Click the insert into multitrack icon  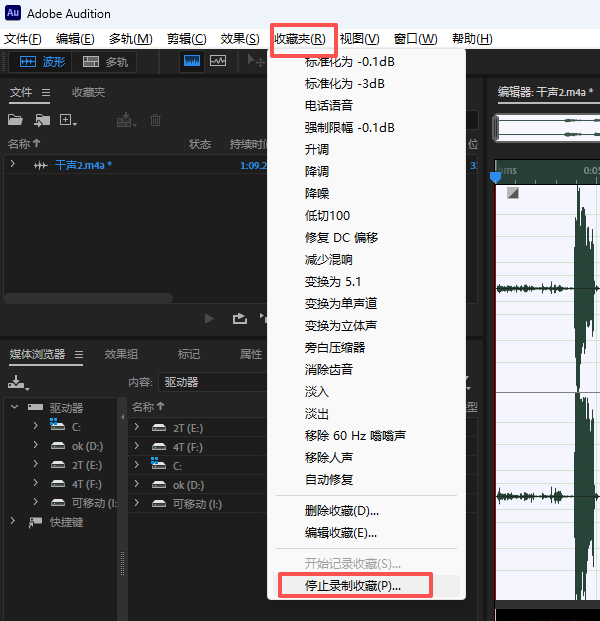point(126,120)
